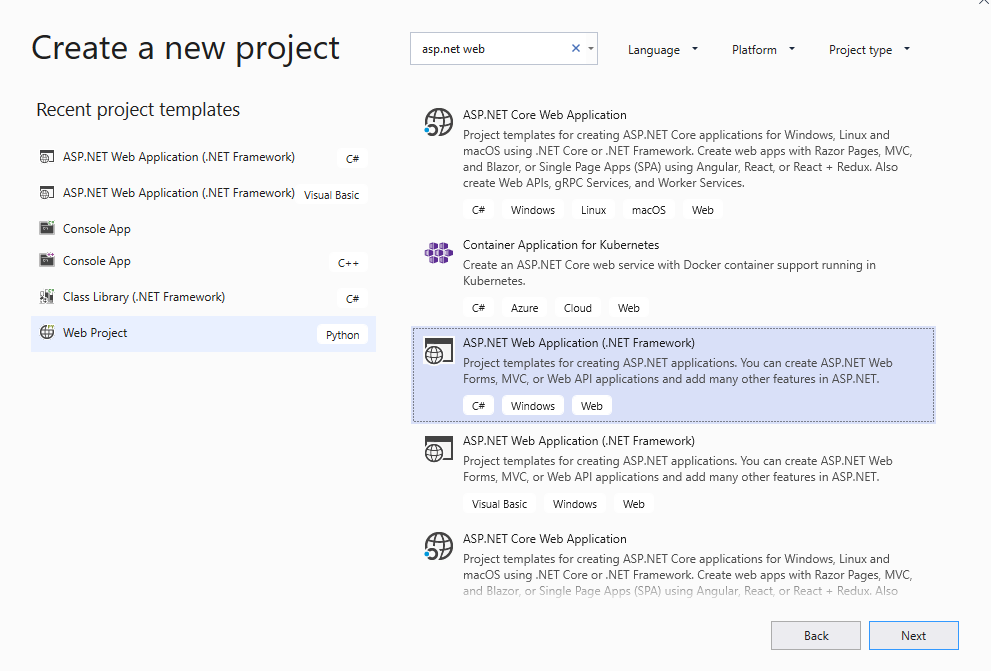Select the recent Visual Basic ASP.NET Web Application
Image resolution: width=991 pixels, height=671 pixels.
179,193
